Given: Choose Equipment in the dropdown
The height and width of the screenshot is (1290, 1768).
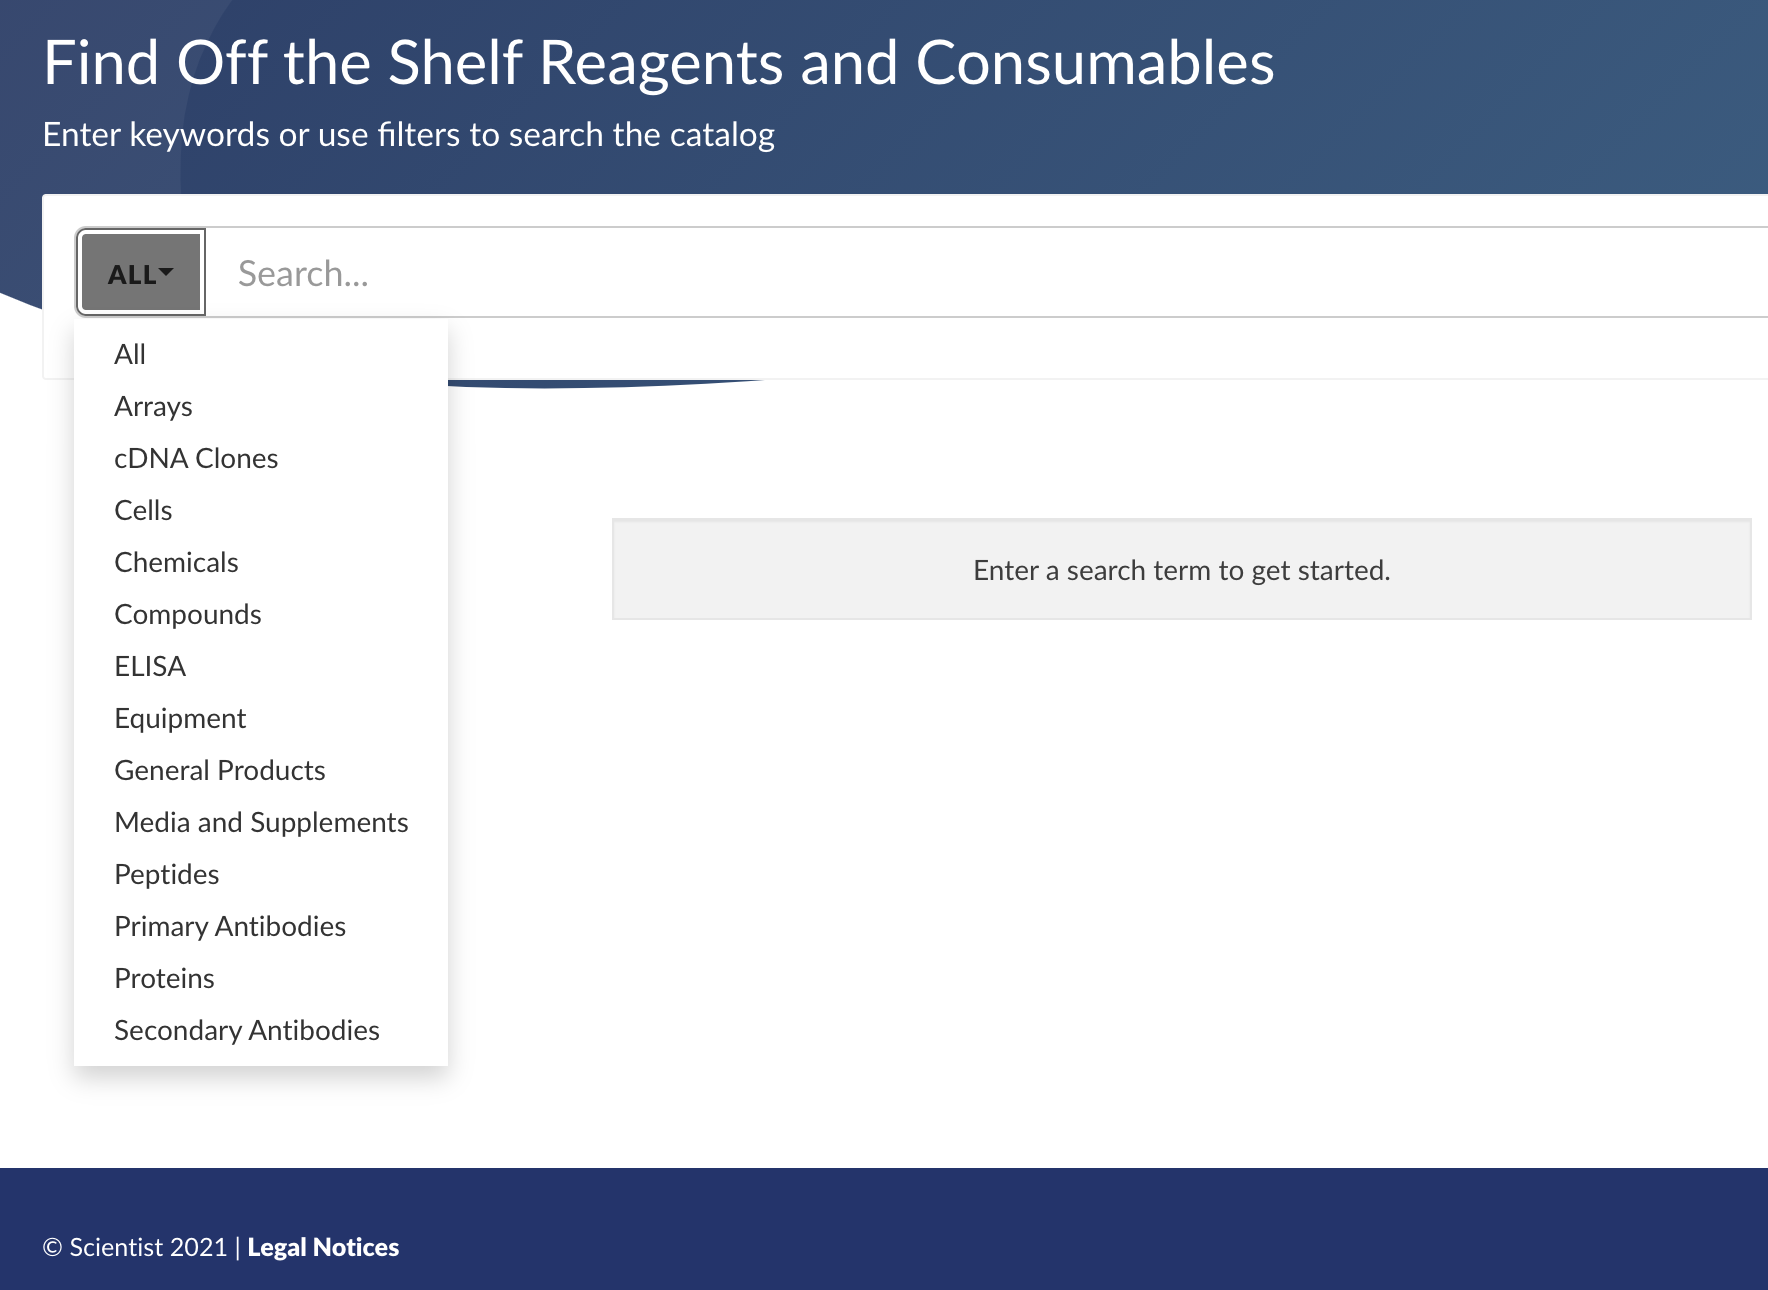Looking at the screenshot, I should (x=180, y=718).
